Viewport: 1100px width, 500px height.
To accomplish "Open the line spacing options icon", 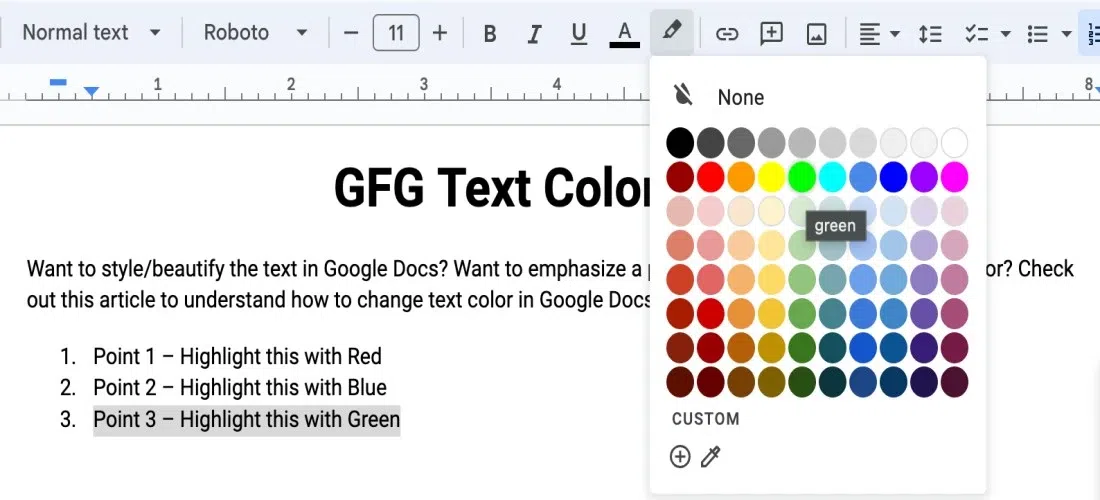I will (x=930, y=33).
